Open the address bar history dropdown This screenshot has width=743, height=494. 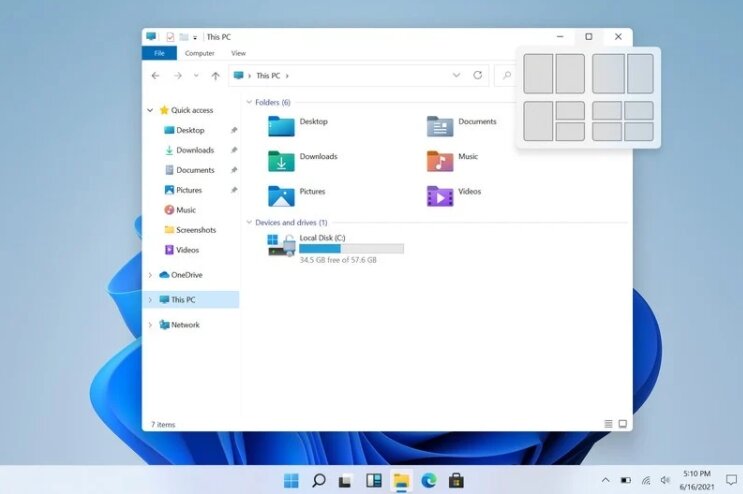(x=456, y=75)
